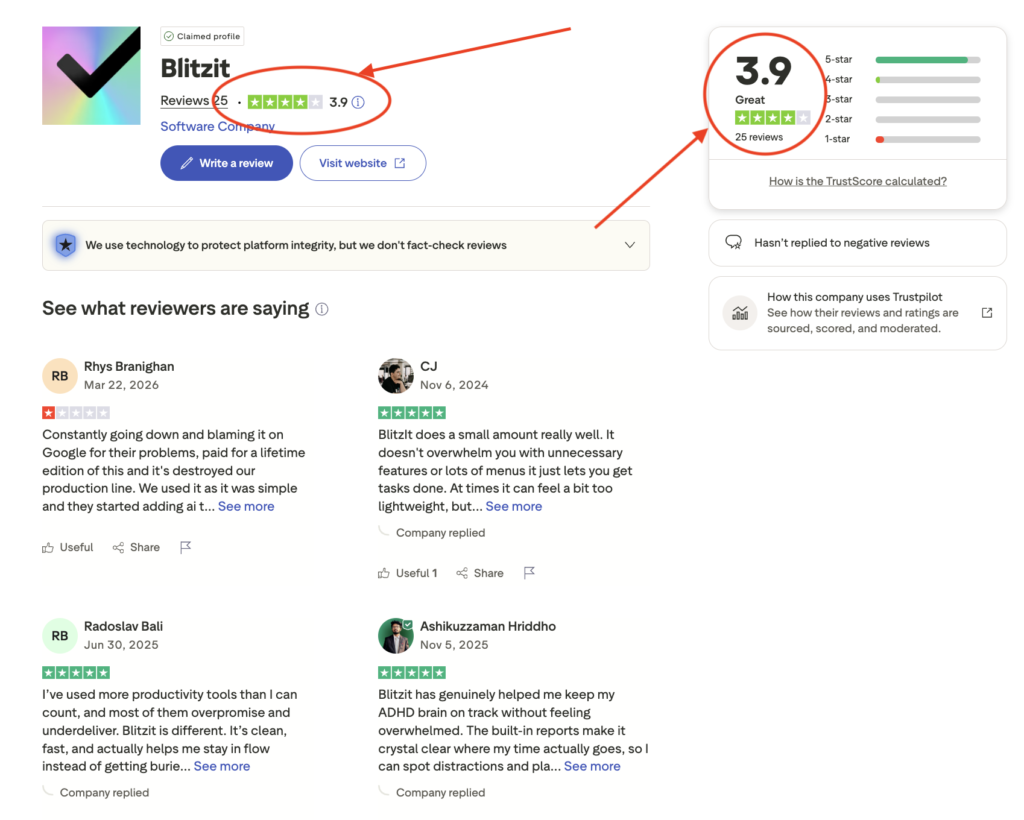Click Useful 1 on CJ's review

408,573
